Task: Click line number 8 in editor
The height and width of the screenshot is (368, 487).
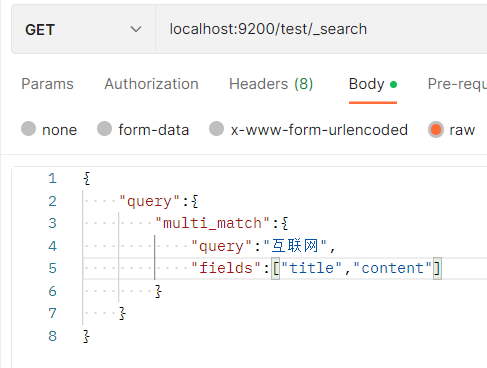Action: pos(52,336)
